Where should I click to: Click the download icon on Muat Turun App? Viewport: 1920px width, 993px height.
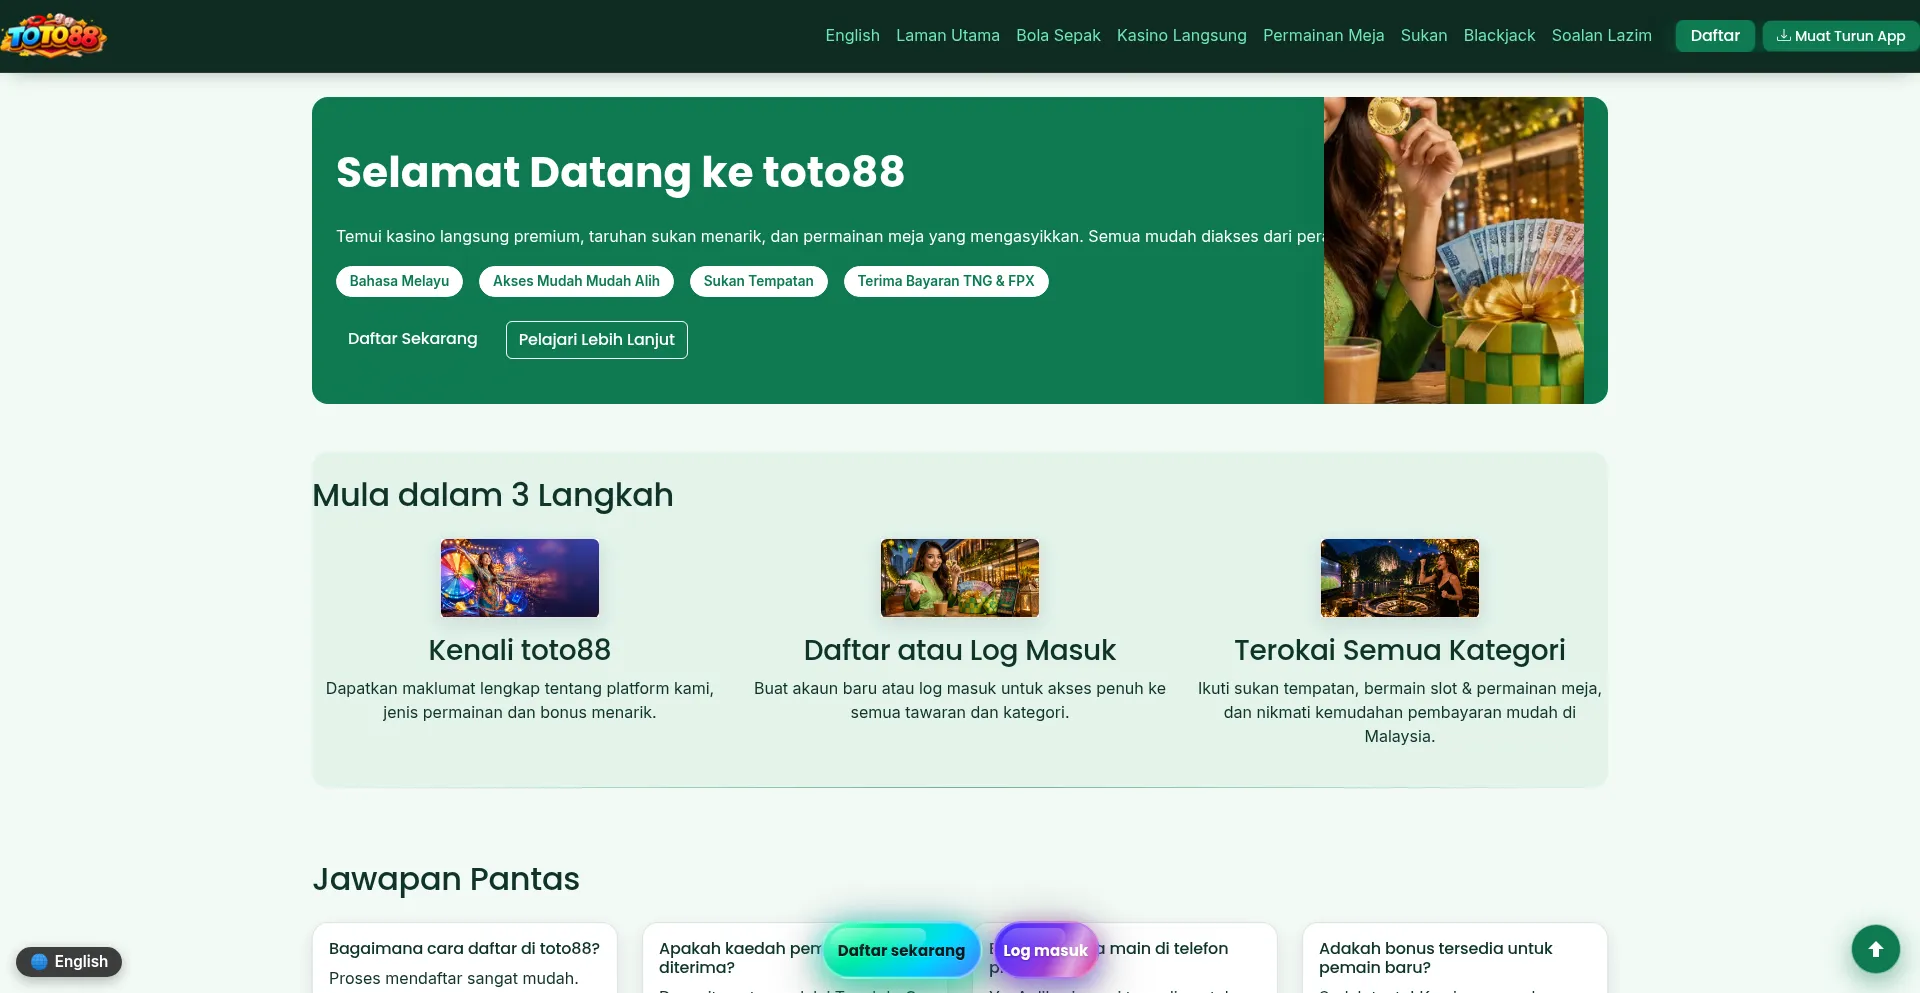[x=1783, y=35]
